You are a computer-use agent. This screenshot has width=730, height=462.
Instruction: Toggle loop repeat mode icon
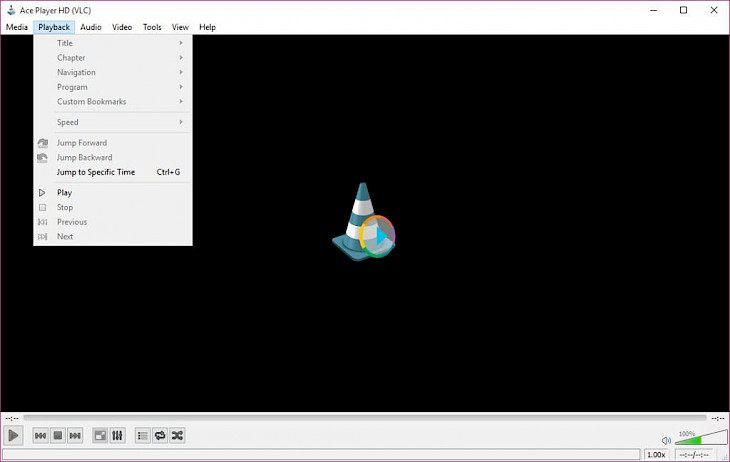tap(160, 435)
